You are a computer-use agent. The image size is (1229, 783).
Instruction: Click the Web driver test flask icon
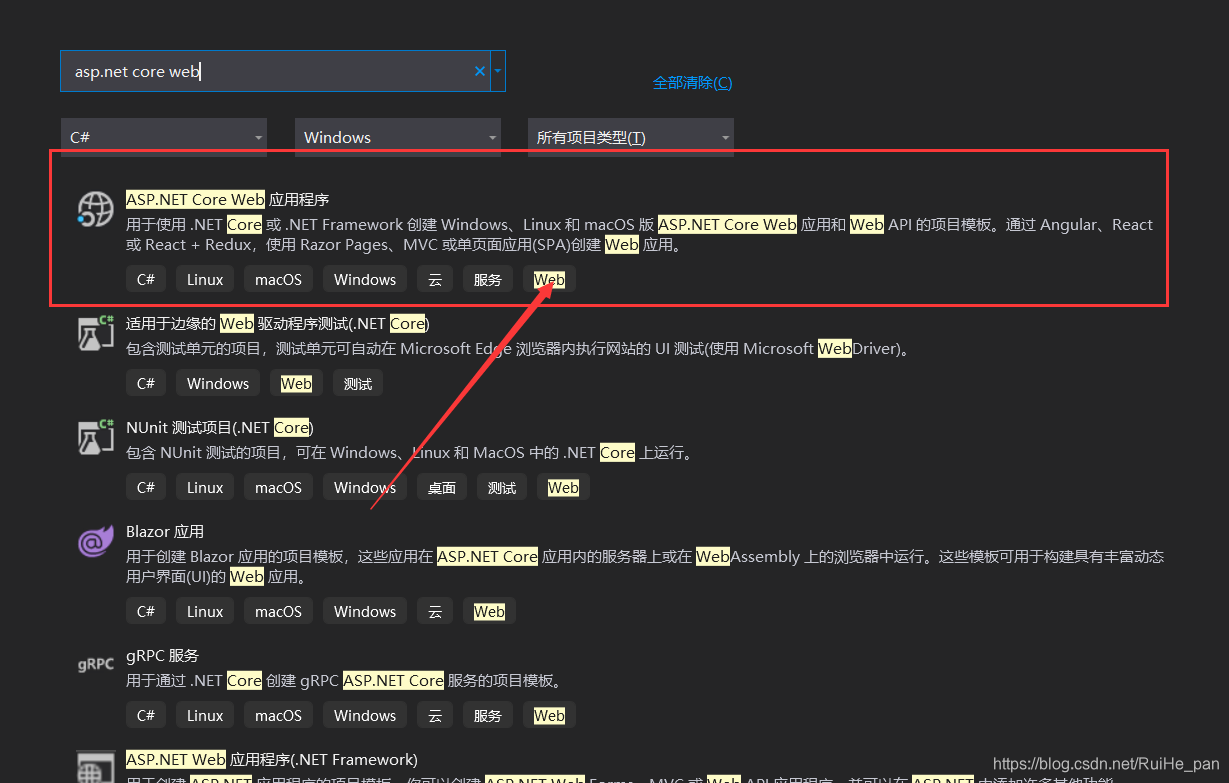point(96,332)
